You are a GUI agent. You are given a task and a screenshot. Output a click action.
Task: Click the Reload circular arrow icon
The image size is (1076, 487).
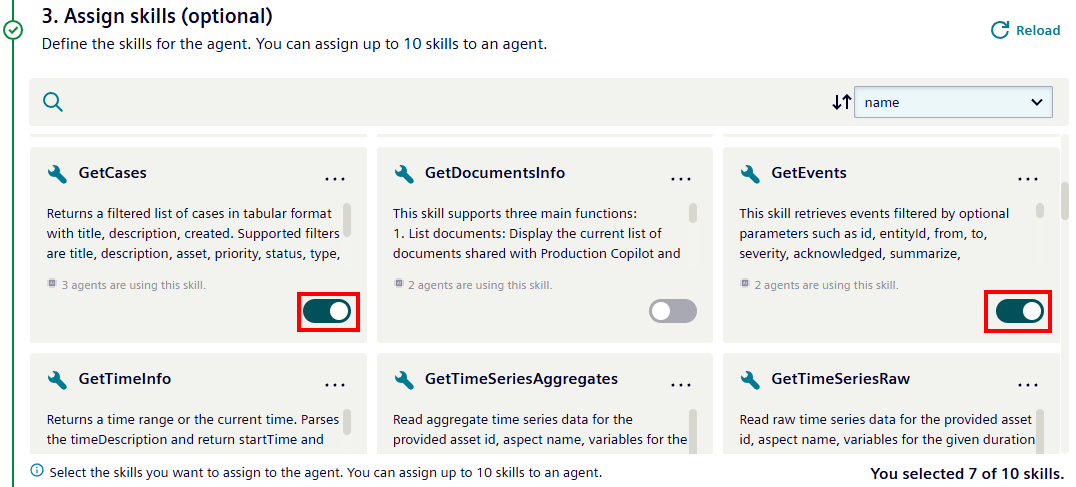tap(999, 30)
